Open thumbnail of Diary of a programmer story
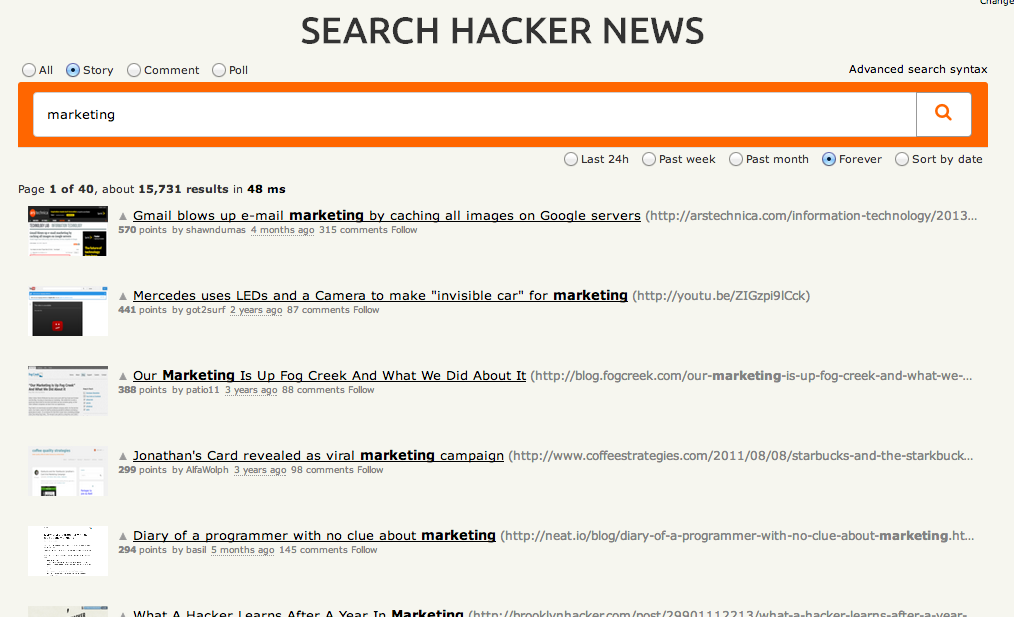Image resolution: width=1014 pixels, height=617 pixels. pos(68,551)
